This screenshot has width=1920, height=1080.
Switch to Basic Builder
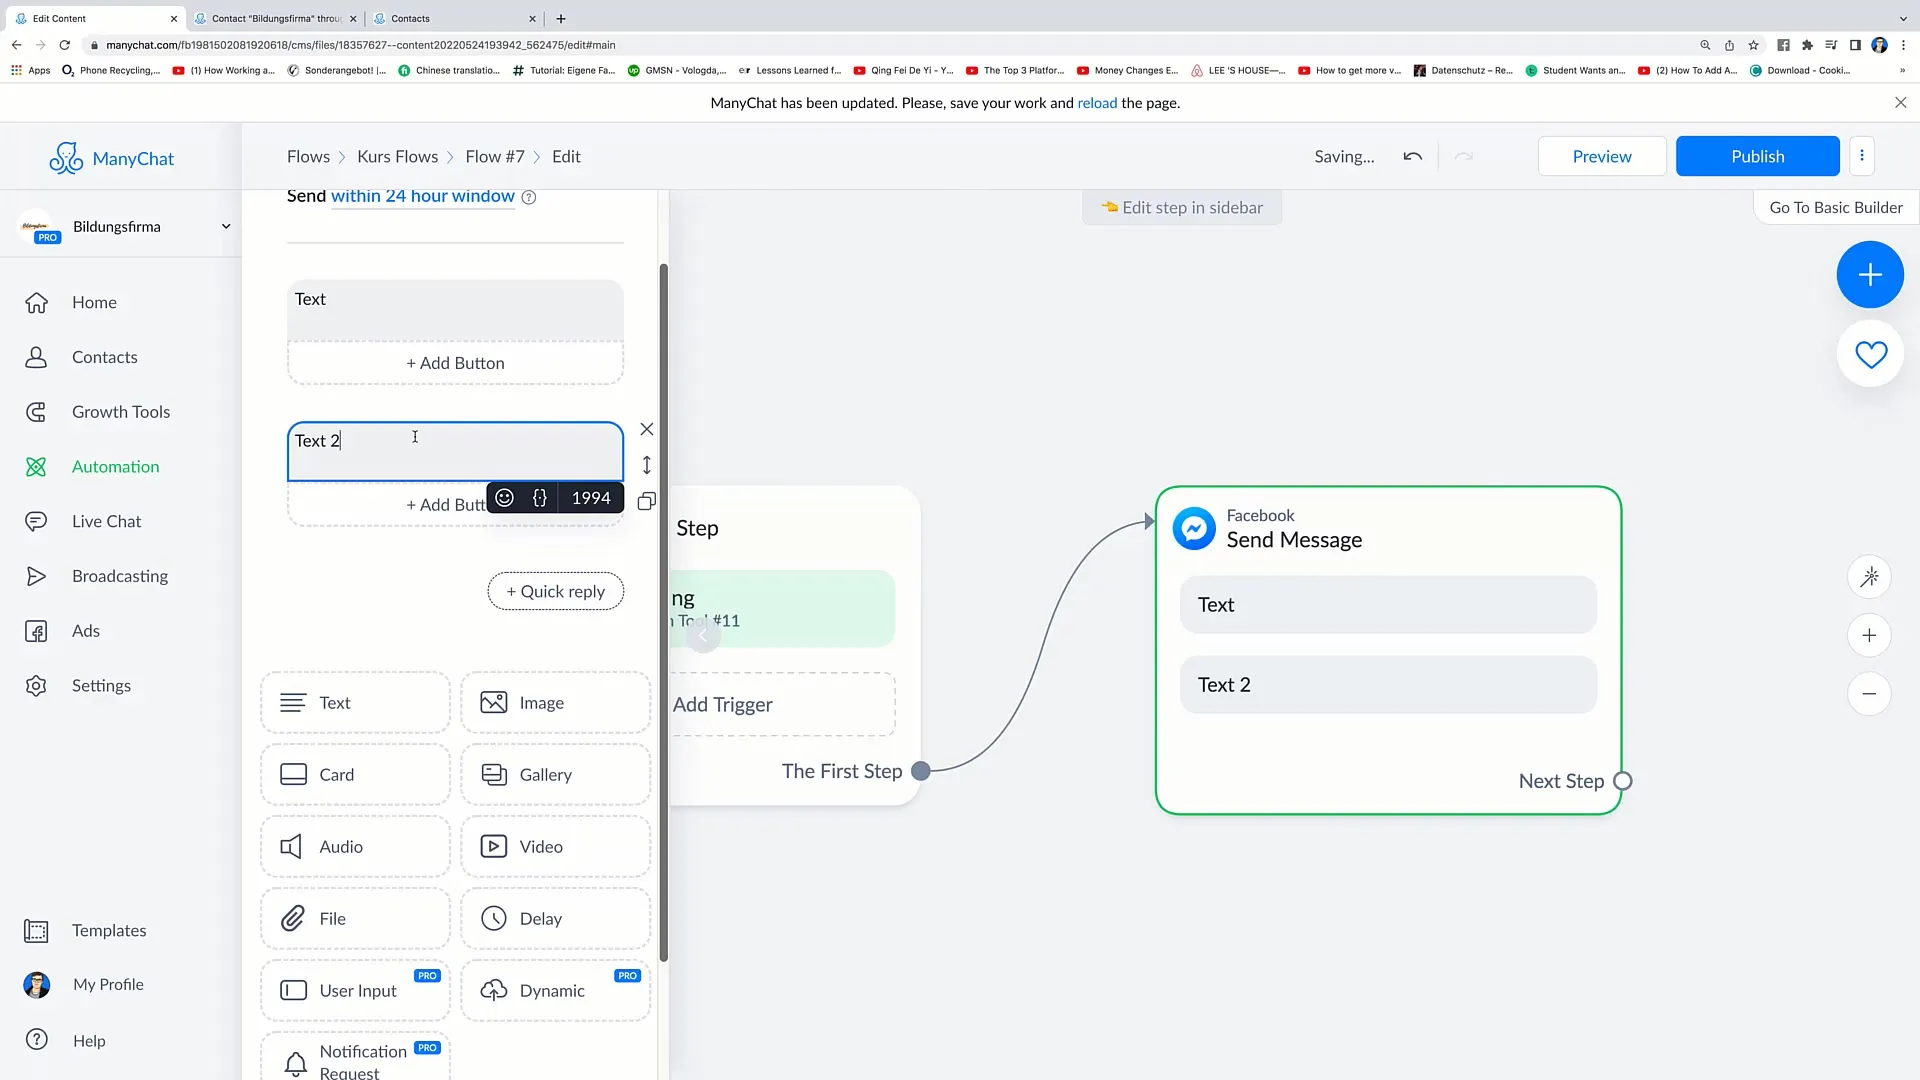tap(1836, 208)
